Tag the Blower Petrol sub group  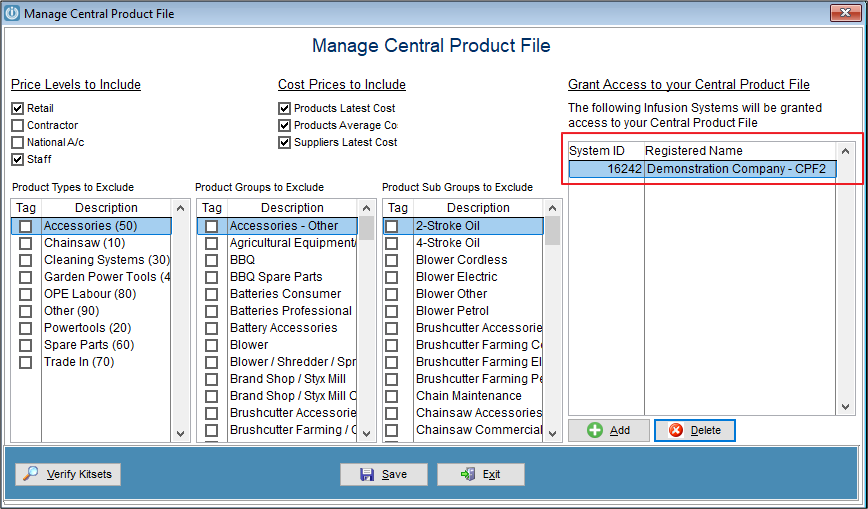(391, 311)
